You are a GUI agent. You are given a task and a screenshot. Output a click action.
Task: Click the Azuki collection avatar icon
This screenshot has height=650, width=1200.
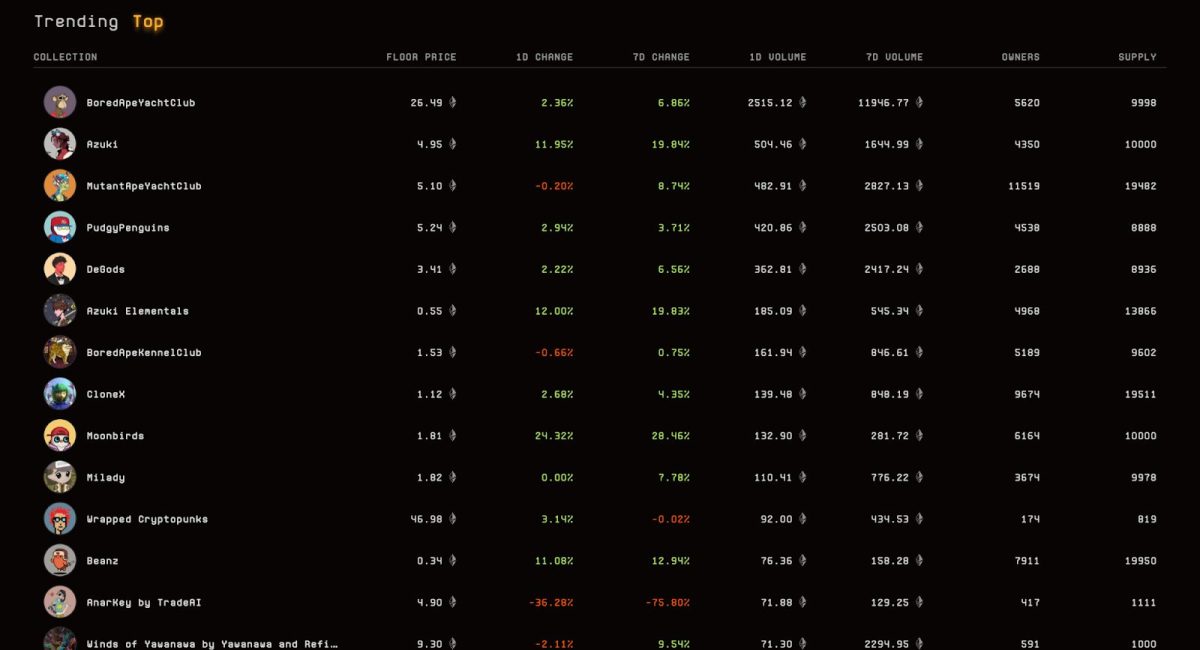click(x=60, y=144)
